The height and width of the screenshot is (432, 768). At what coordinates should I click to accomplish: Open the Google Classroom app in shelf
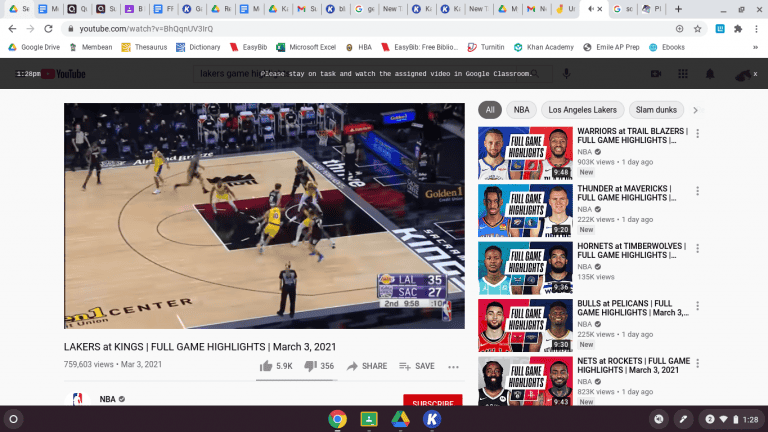coord(369,419)
